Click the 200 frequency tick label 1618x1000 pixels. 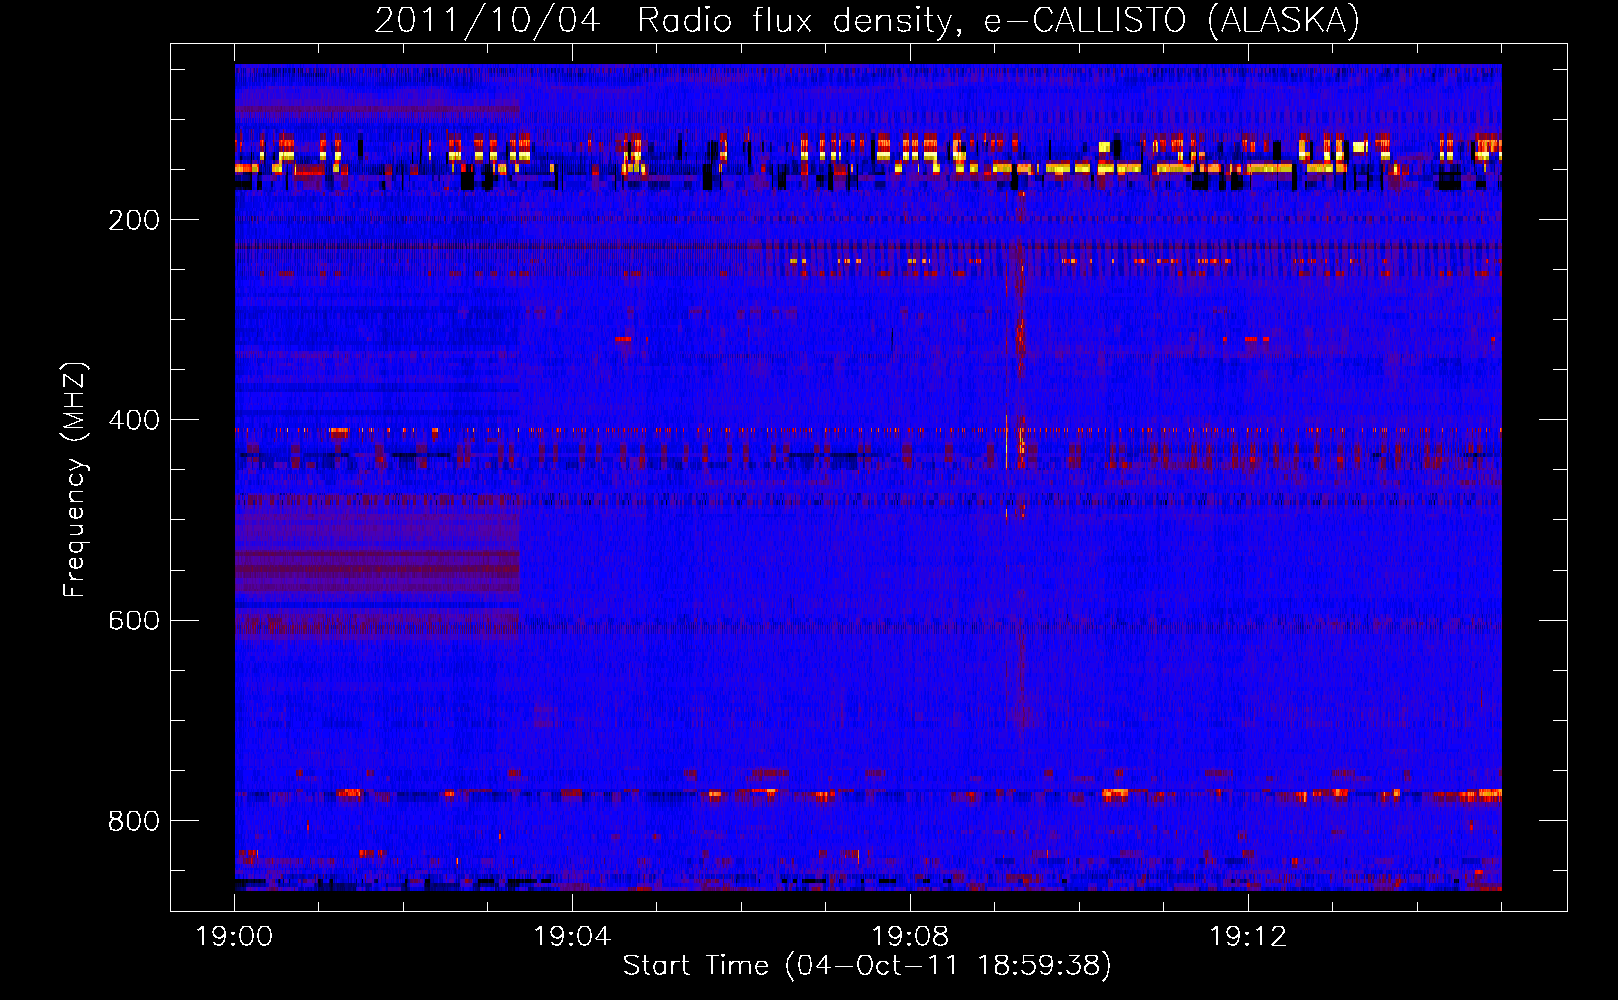pos(134,220)
